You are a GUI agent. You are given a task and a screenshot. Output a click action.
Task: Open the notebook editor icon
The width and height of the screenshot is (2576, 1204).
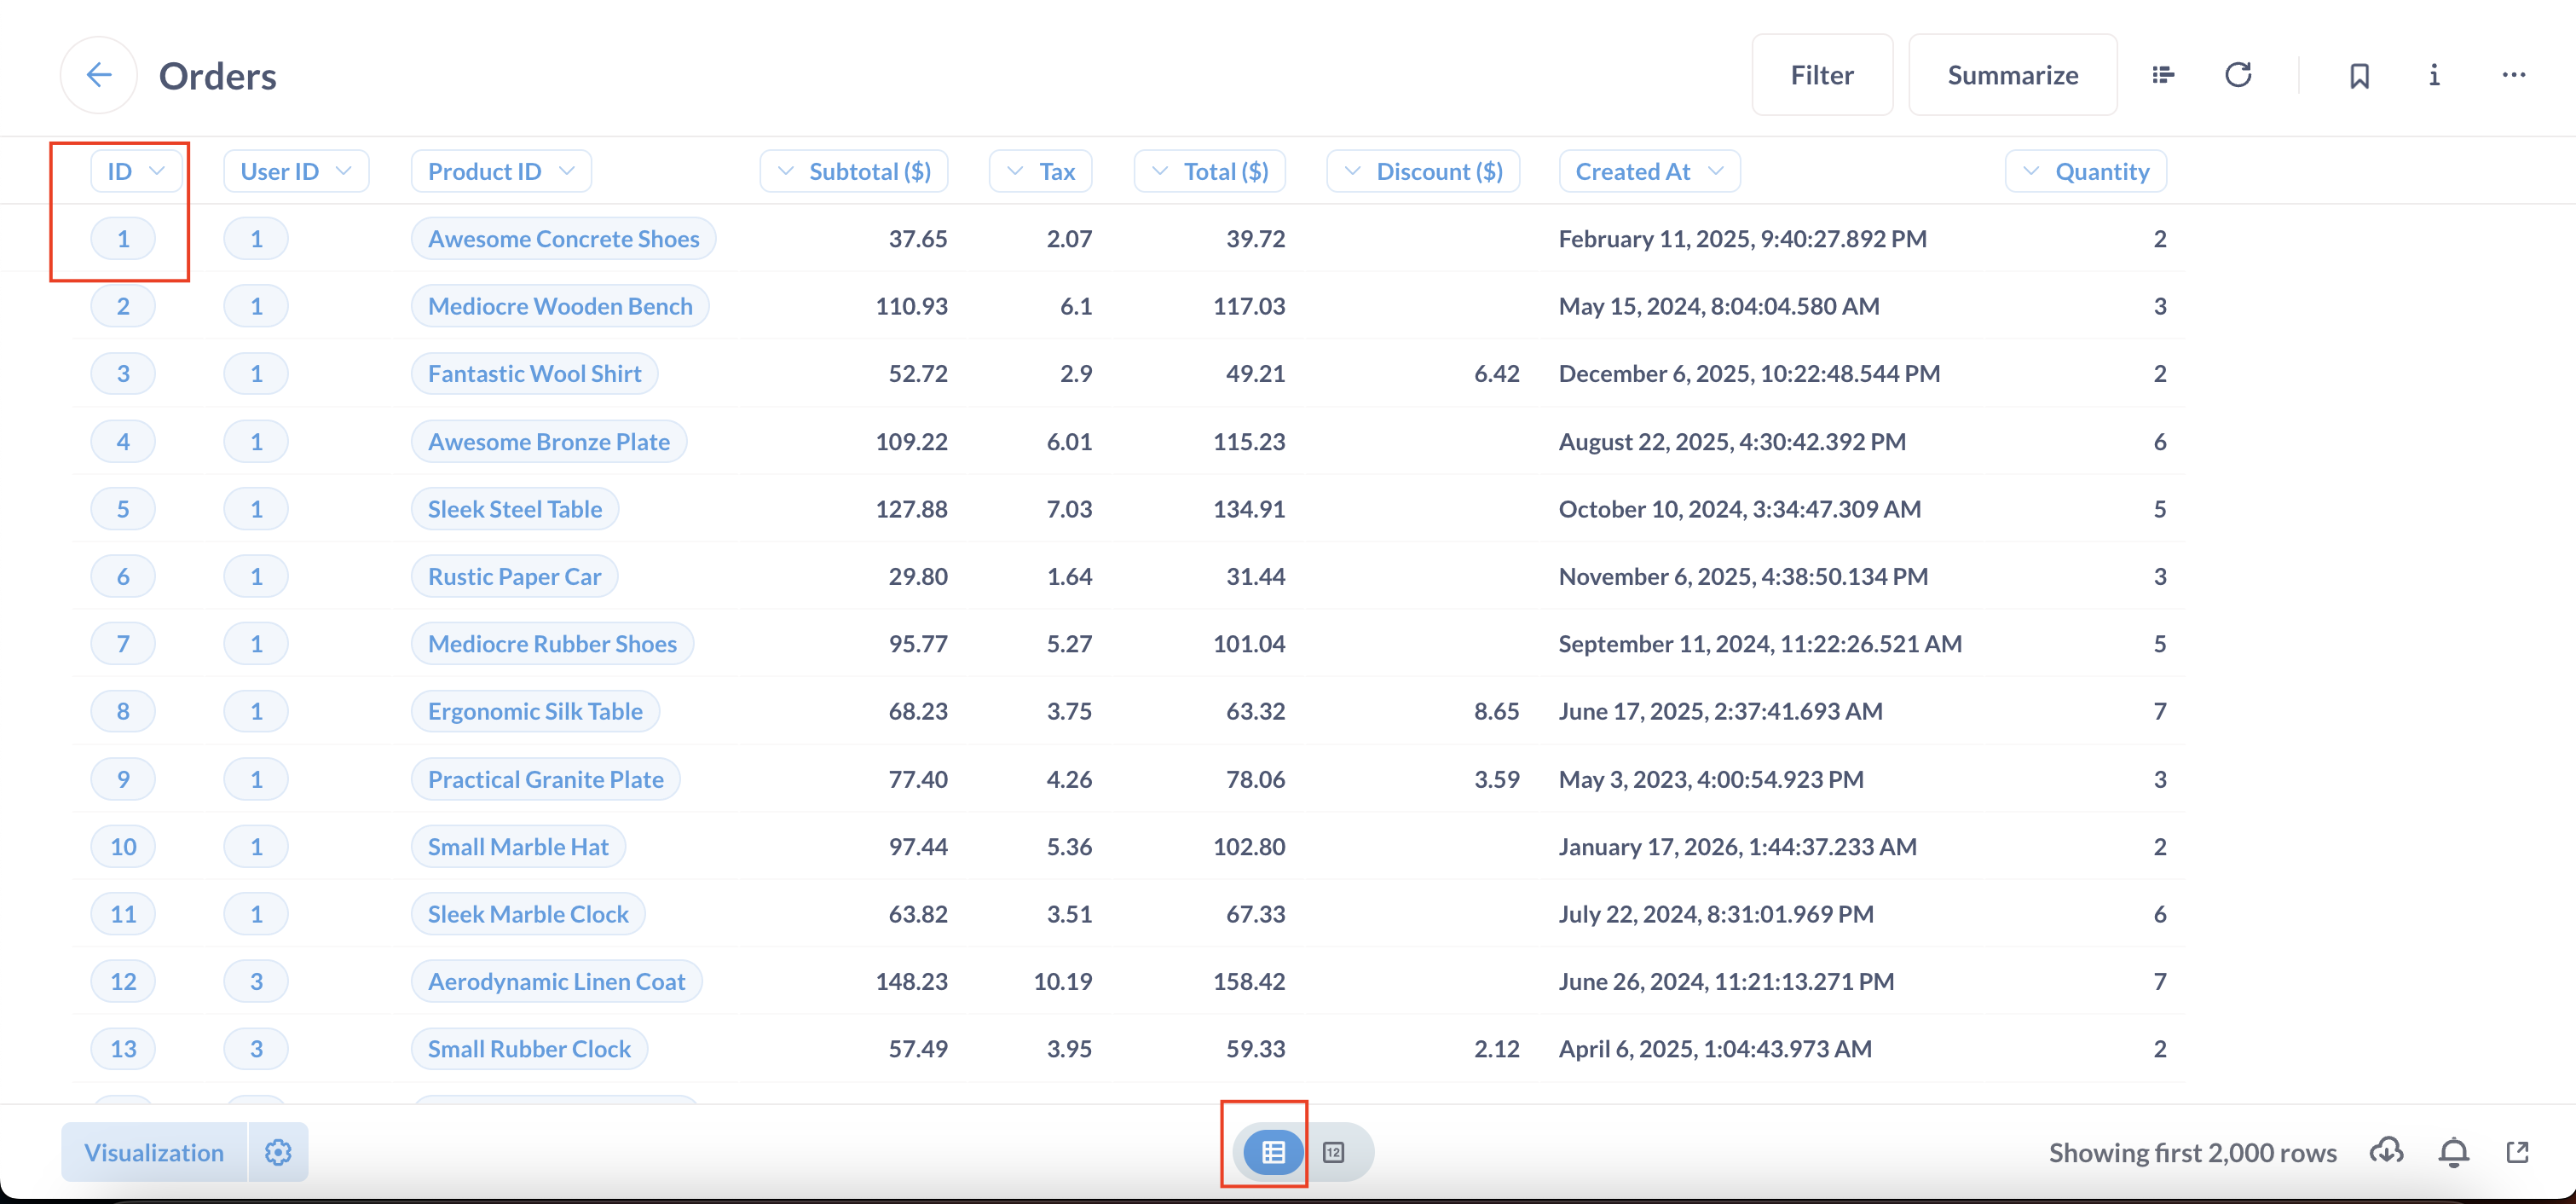pyautogui.click(x=2163, y=74)
